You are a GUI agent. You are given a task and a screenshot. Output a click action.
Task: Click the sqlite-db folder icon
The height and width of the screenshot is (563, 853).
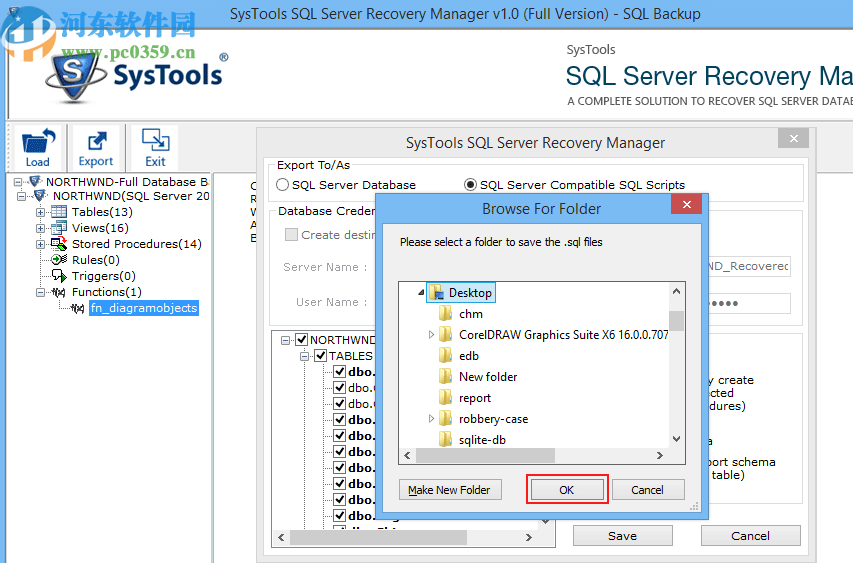click(x=446, y=439)
